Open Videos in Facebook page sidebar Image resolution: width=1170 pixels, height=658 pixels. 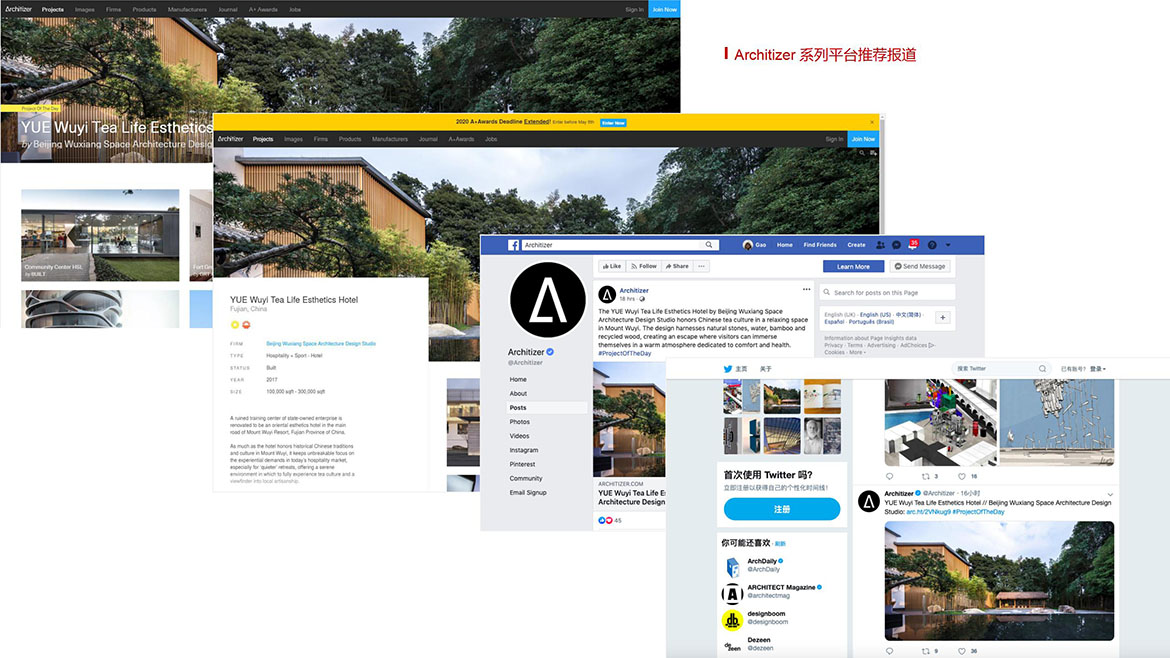[519, 436]
